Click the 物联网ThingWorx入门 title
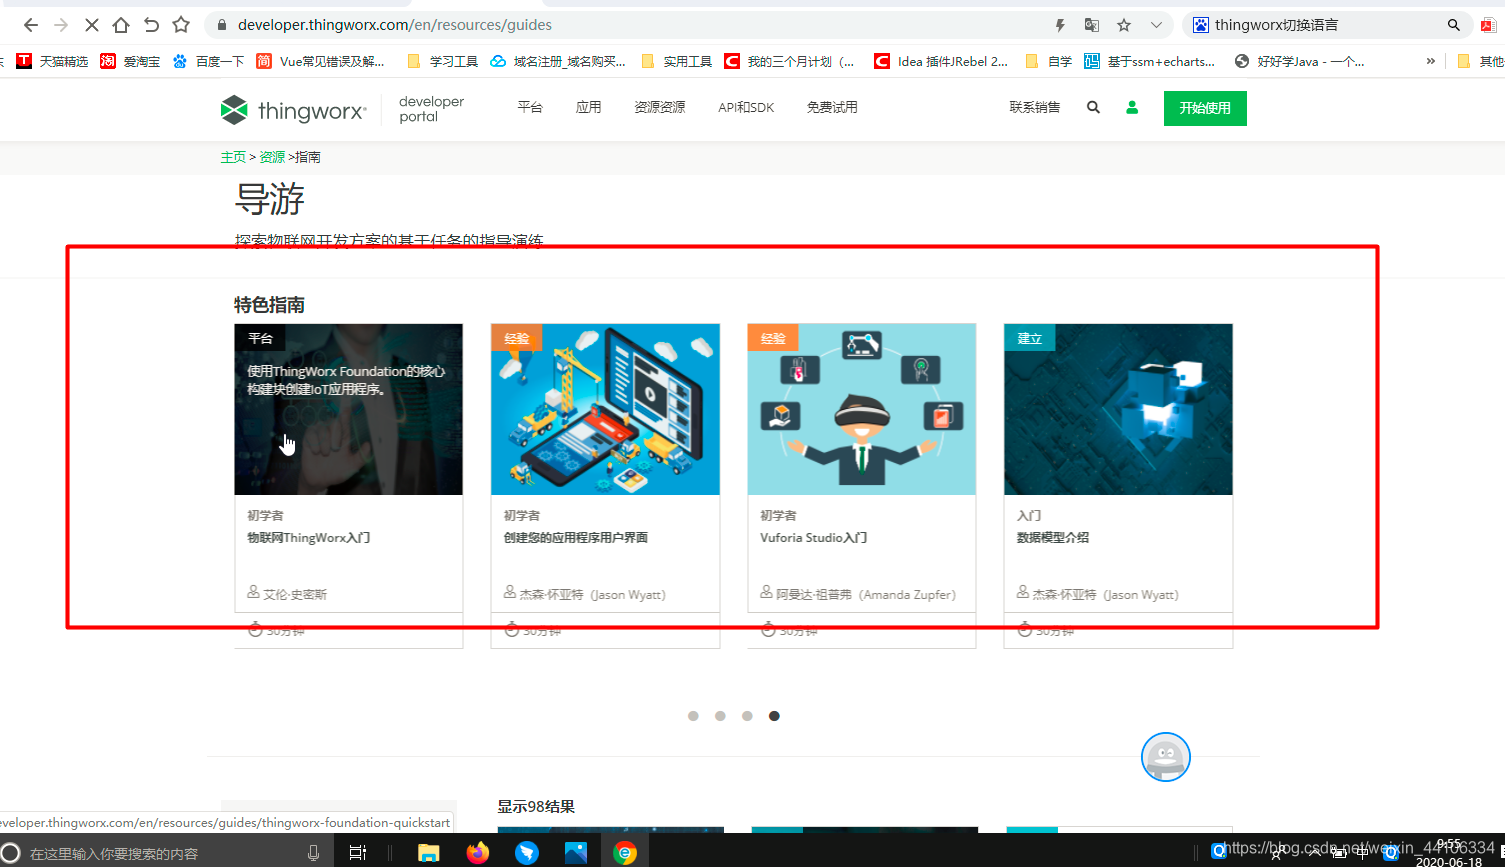This screenshot has width=1505, height=867. click(x=308, y=538)
